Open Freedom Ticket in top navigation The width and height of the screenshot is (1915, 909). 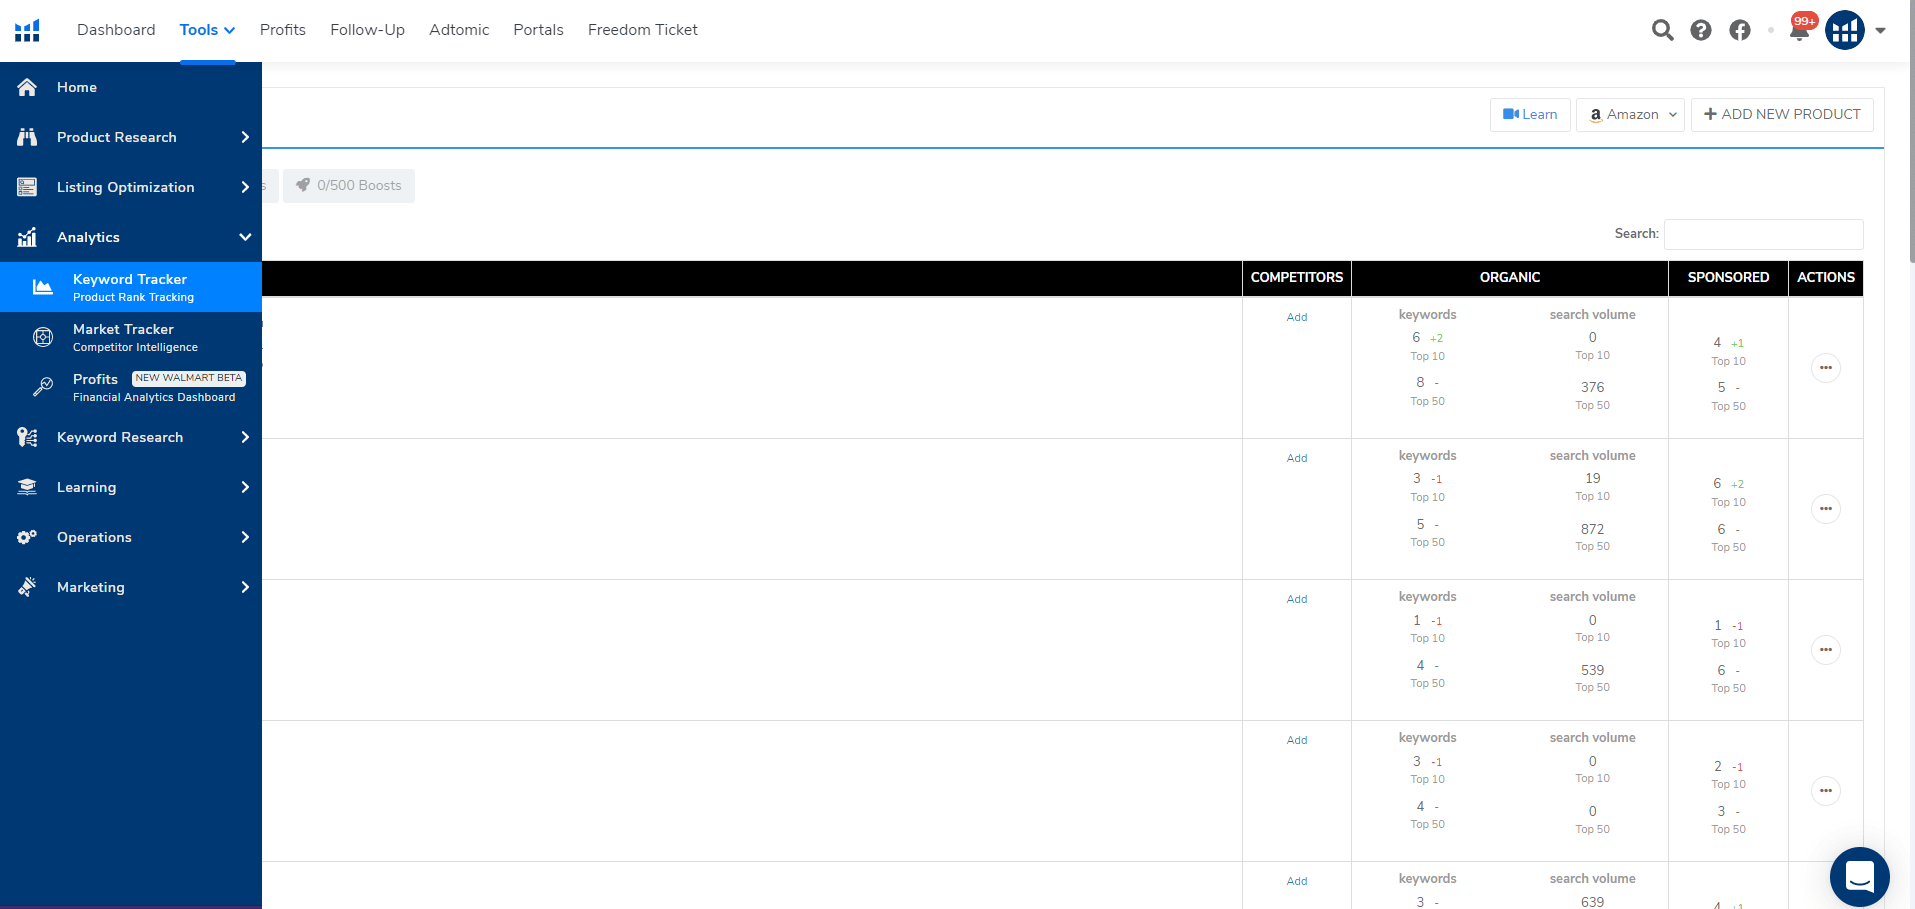pyautogui.click(x=643, y=30)
